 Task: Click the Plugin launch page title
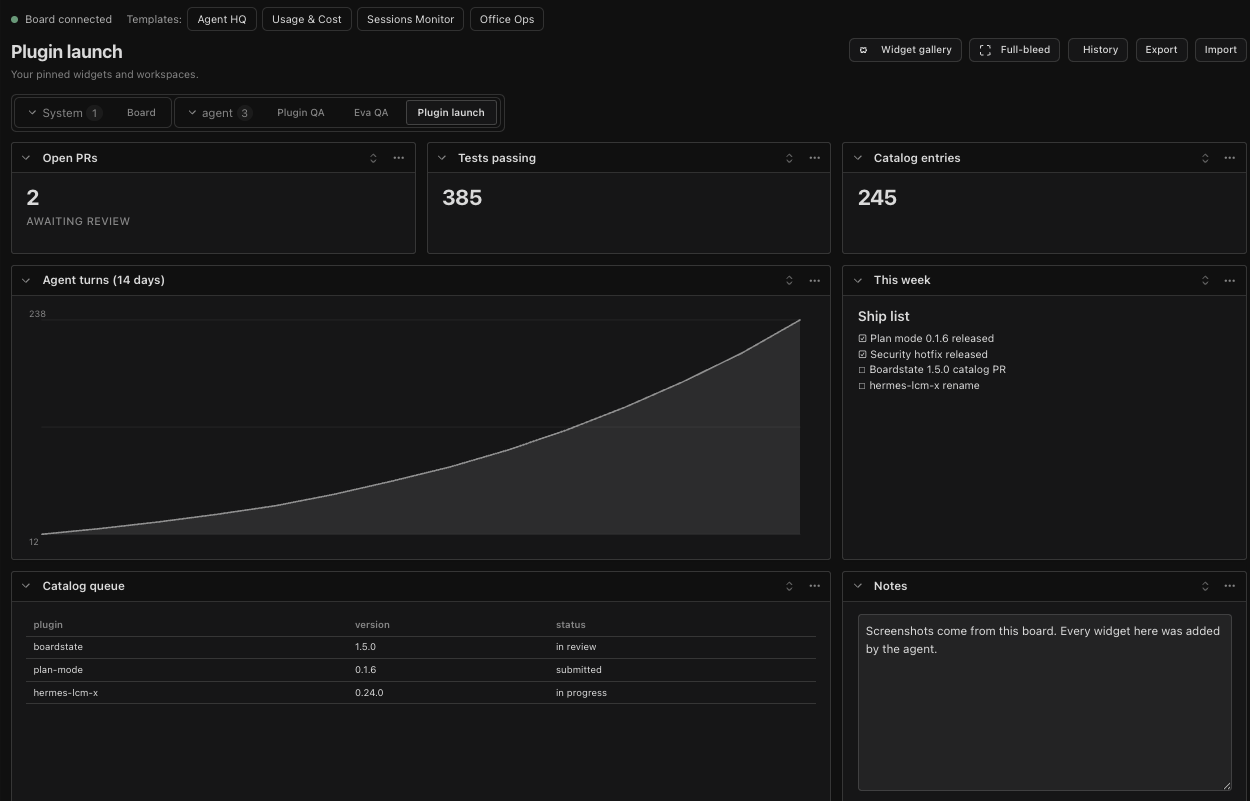click(67, 52)
